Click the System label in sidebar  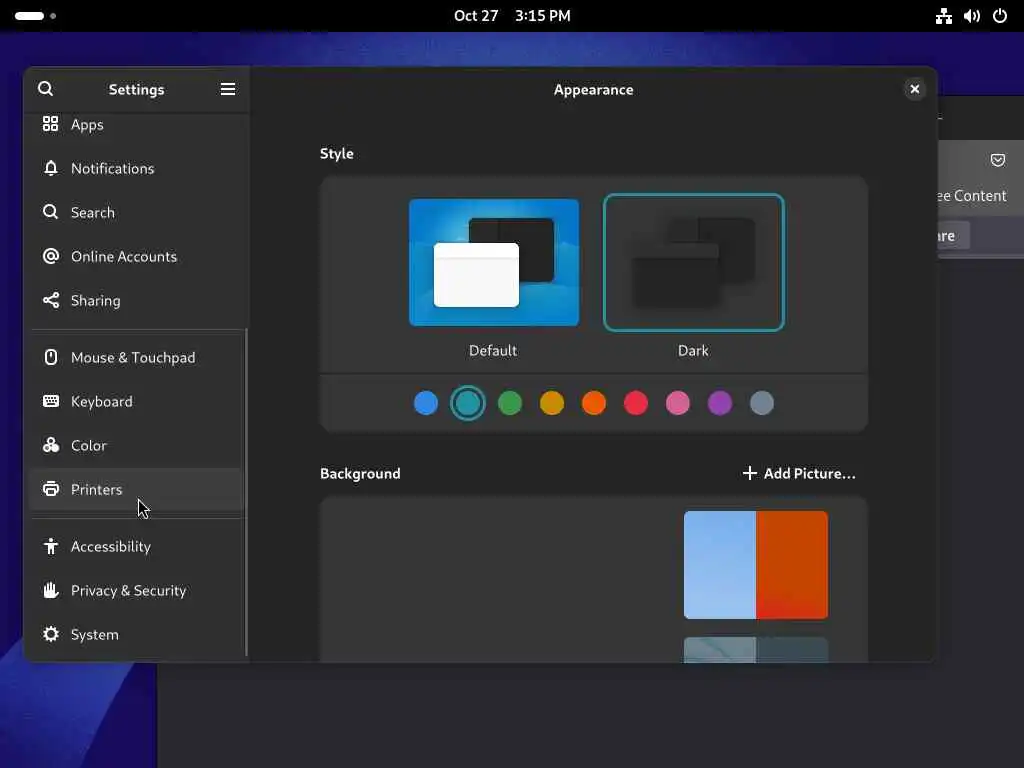tap(95, 635)
